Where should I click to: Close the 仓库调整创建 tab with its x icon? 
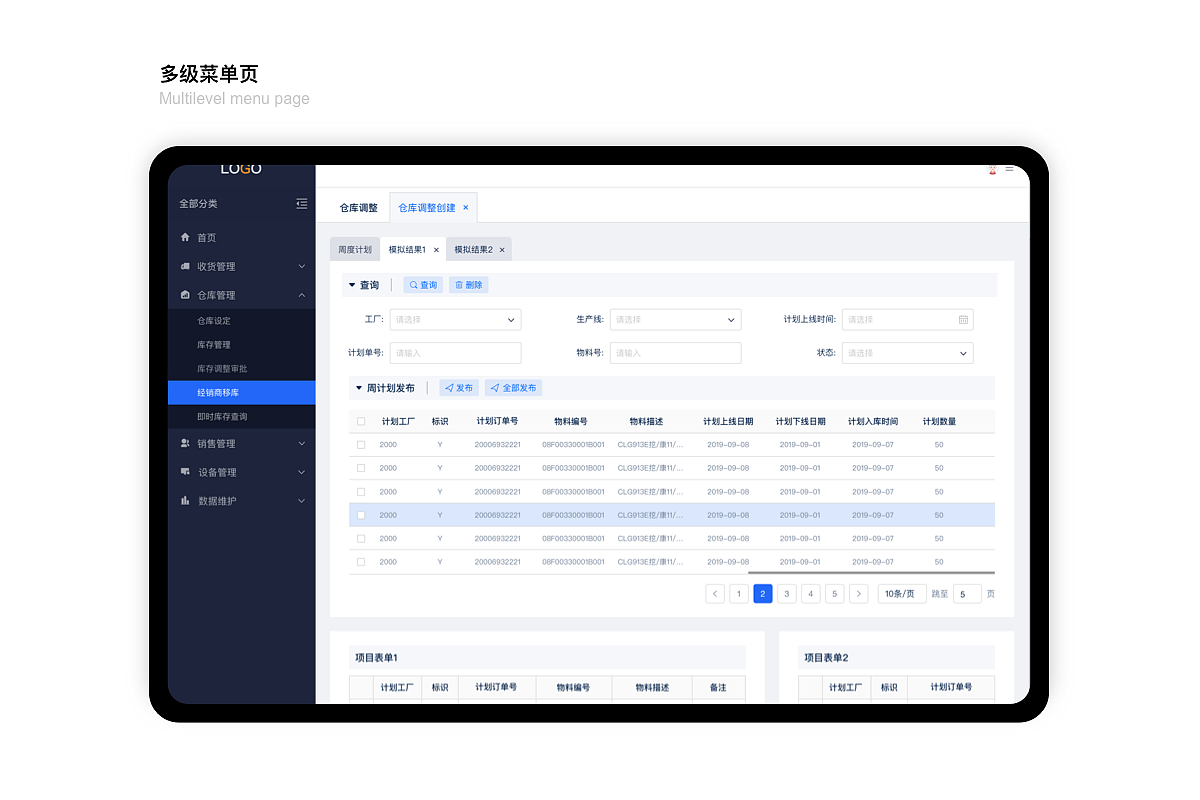click(x=466, y=208)
